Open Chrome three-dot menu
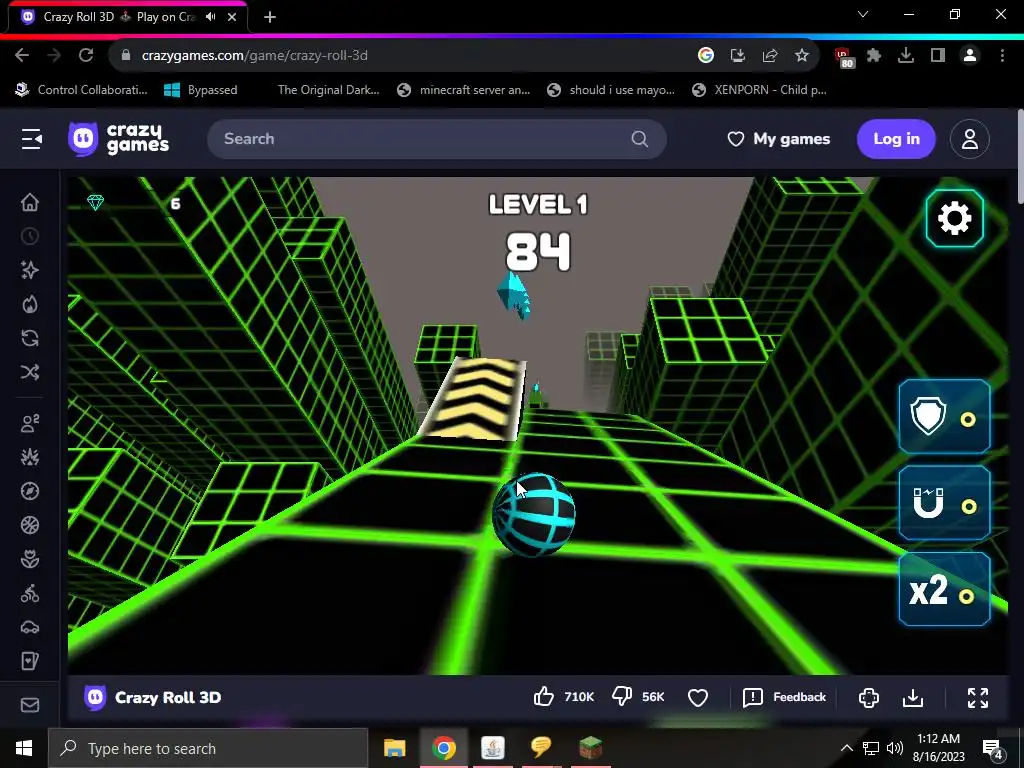 (1002, 56)
